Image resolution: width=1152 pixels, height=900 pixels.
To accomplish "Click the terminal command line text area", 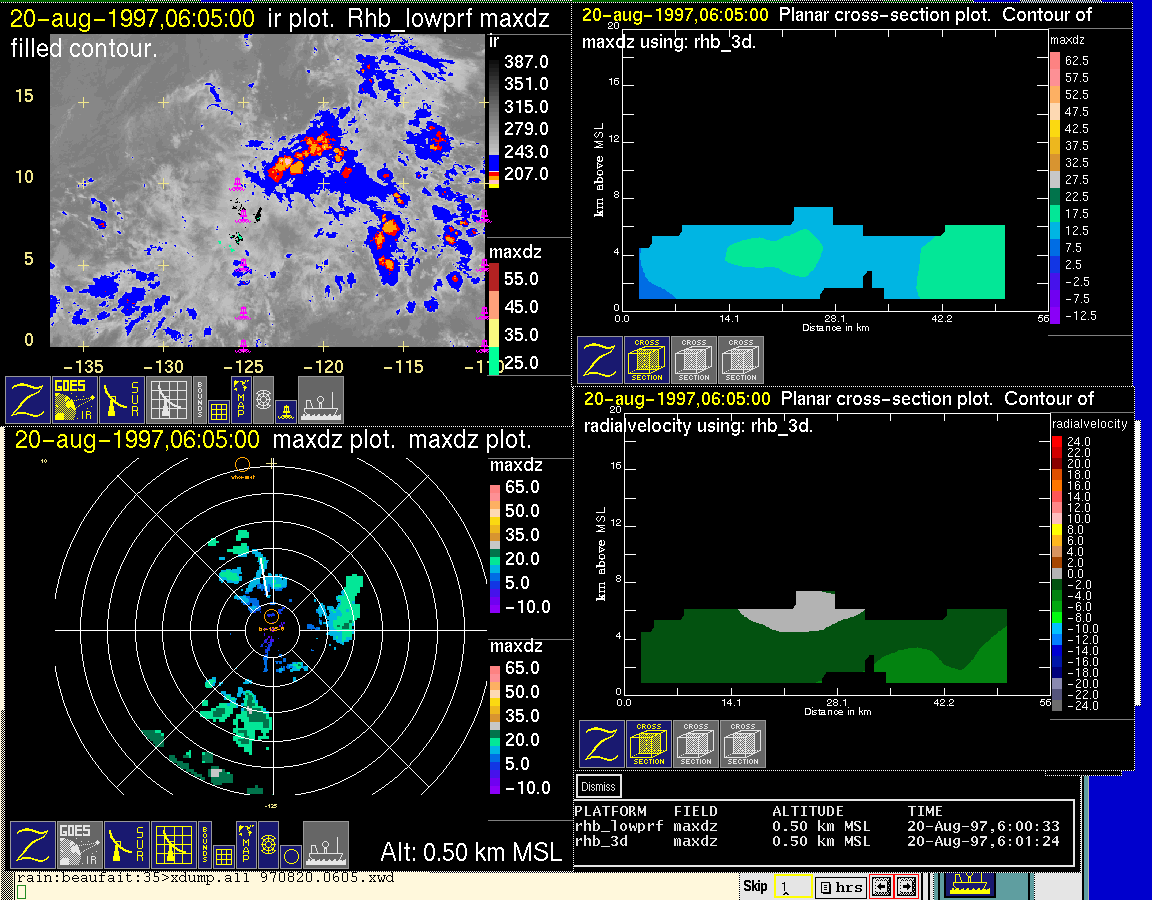I will 205,878.
